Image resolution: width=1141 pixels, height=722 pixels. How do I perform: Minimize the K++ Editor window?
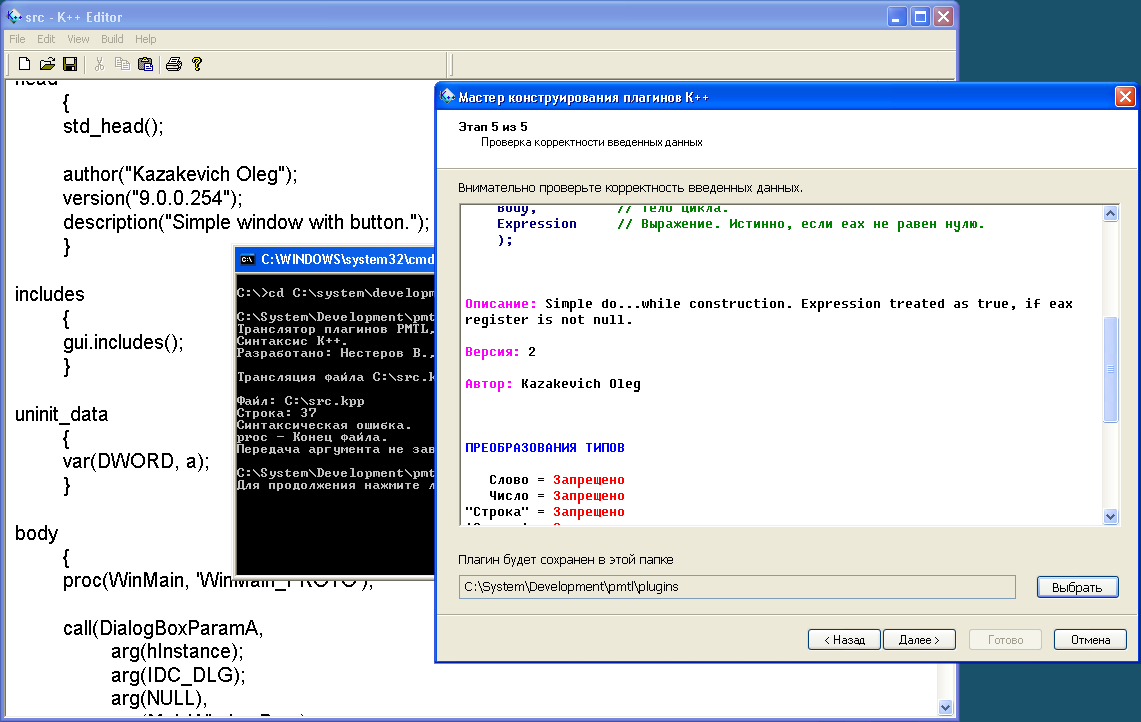[897, 16]
